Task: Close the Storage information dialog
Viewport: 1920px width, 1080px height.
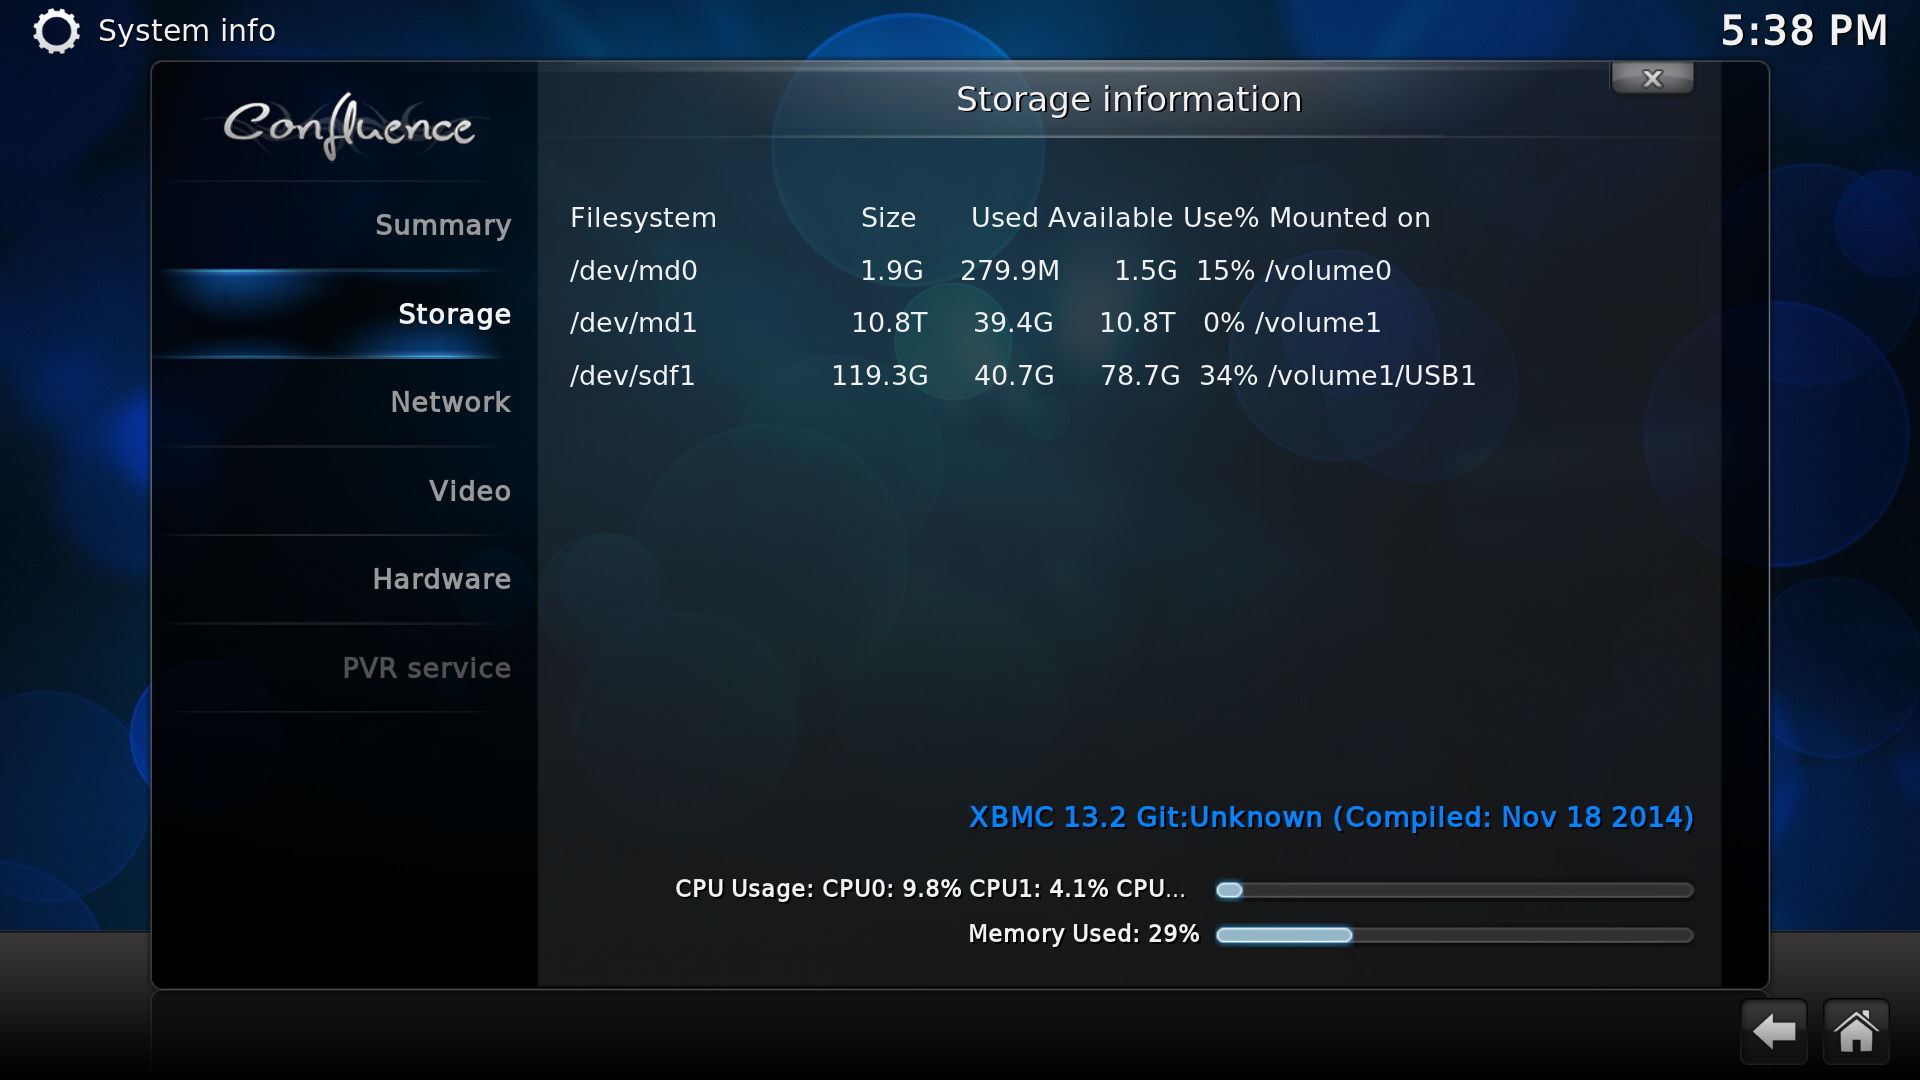Action: [x=1652, y=78]
